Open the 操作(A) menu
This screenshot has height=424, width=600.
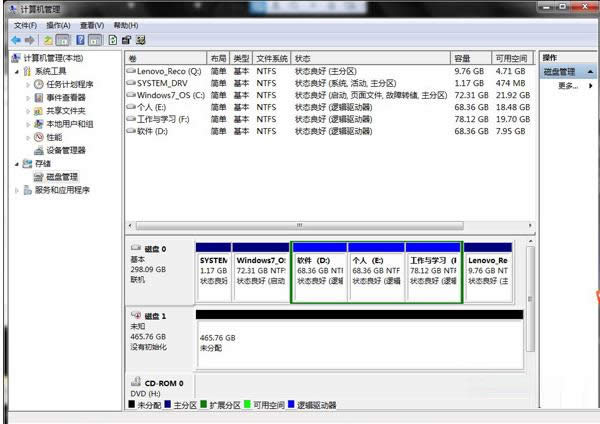point(58,24)
